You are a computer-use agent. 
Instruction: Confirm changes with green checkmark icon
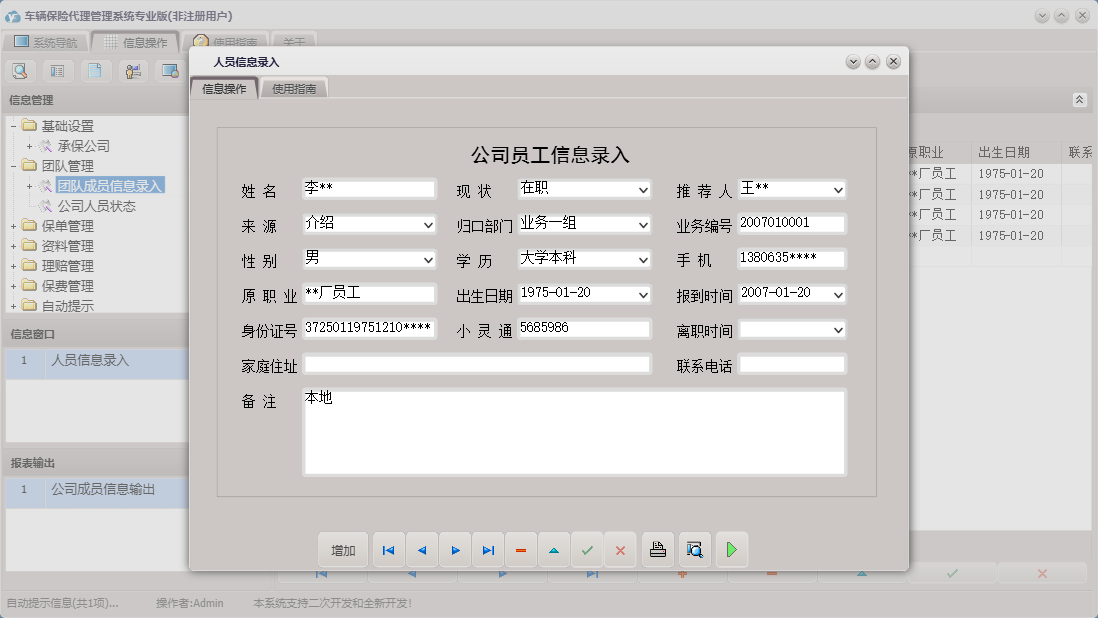pyautogui.click(x=587, y=549)
